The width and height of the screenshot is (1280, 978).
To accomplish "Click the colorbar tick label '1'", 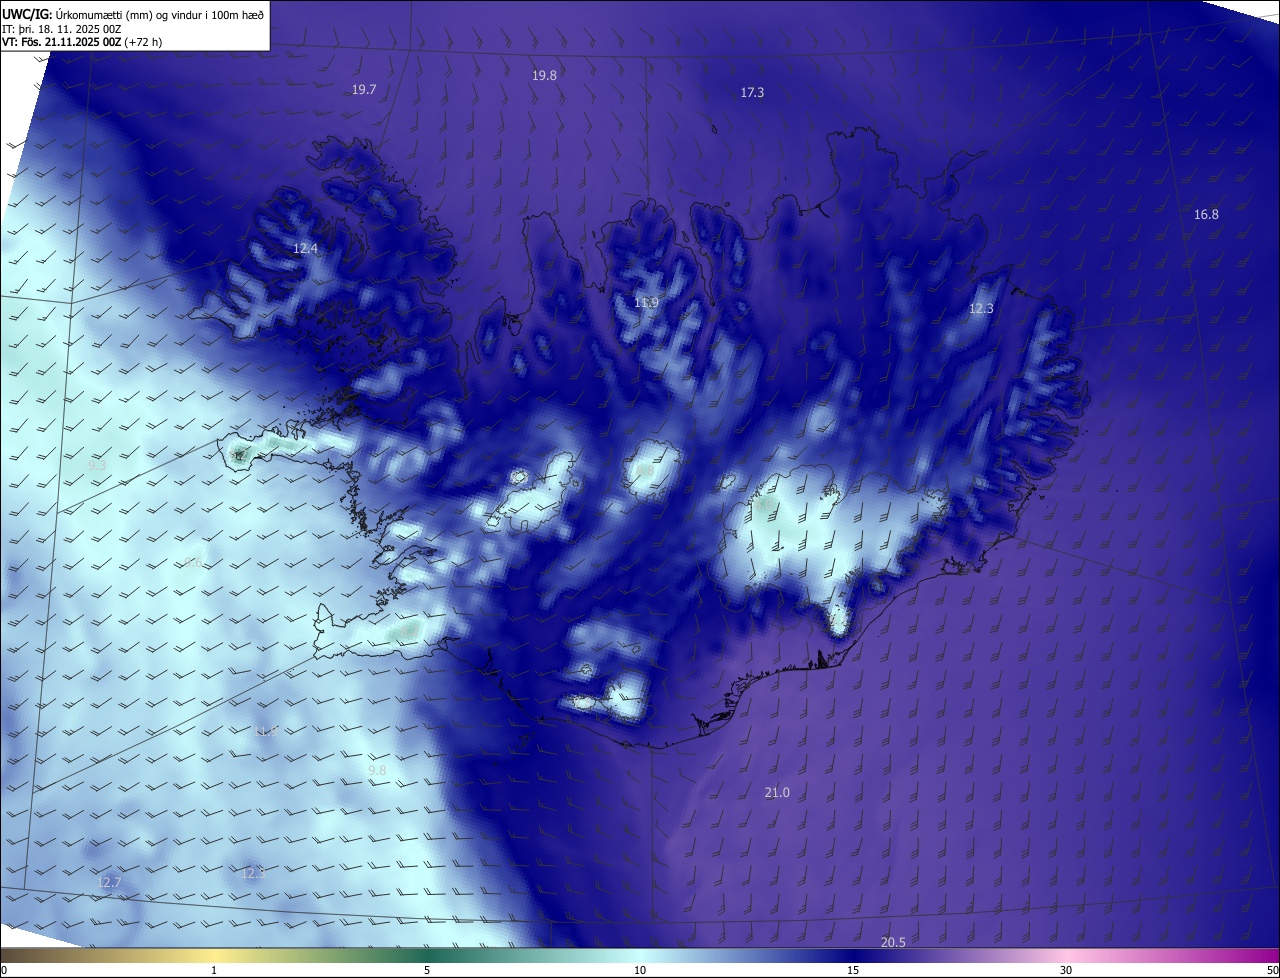I will point(214,971).
